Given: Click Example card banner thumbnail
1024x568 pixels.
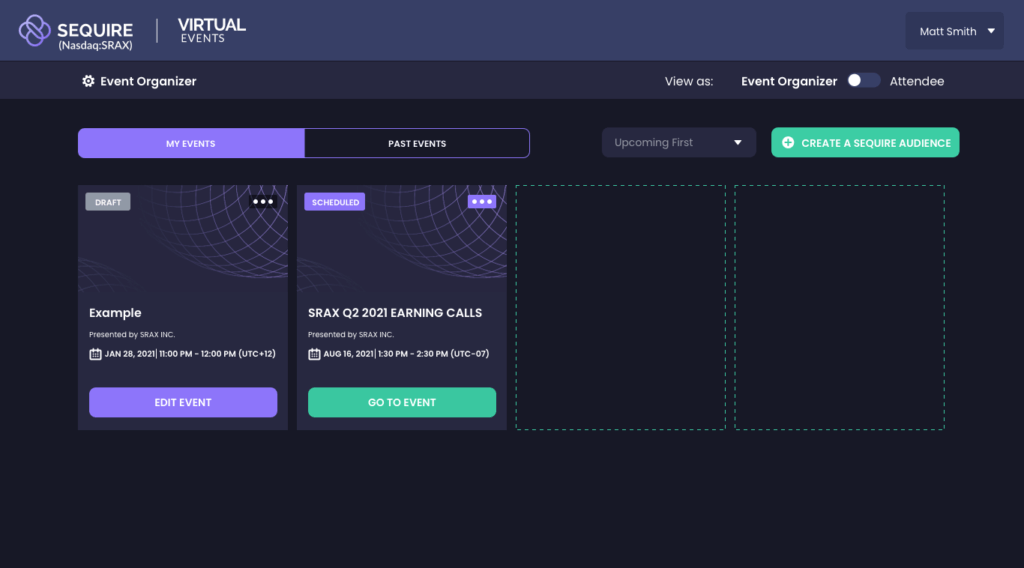Looking at the screenshot, I should point(183,239).
